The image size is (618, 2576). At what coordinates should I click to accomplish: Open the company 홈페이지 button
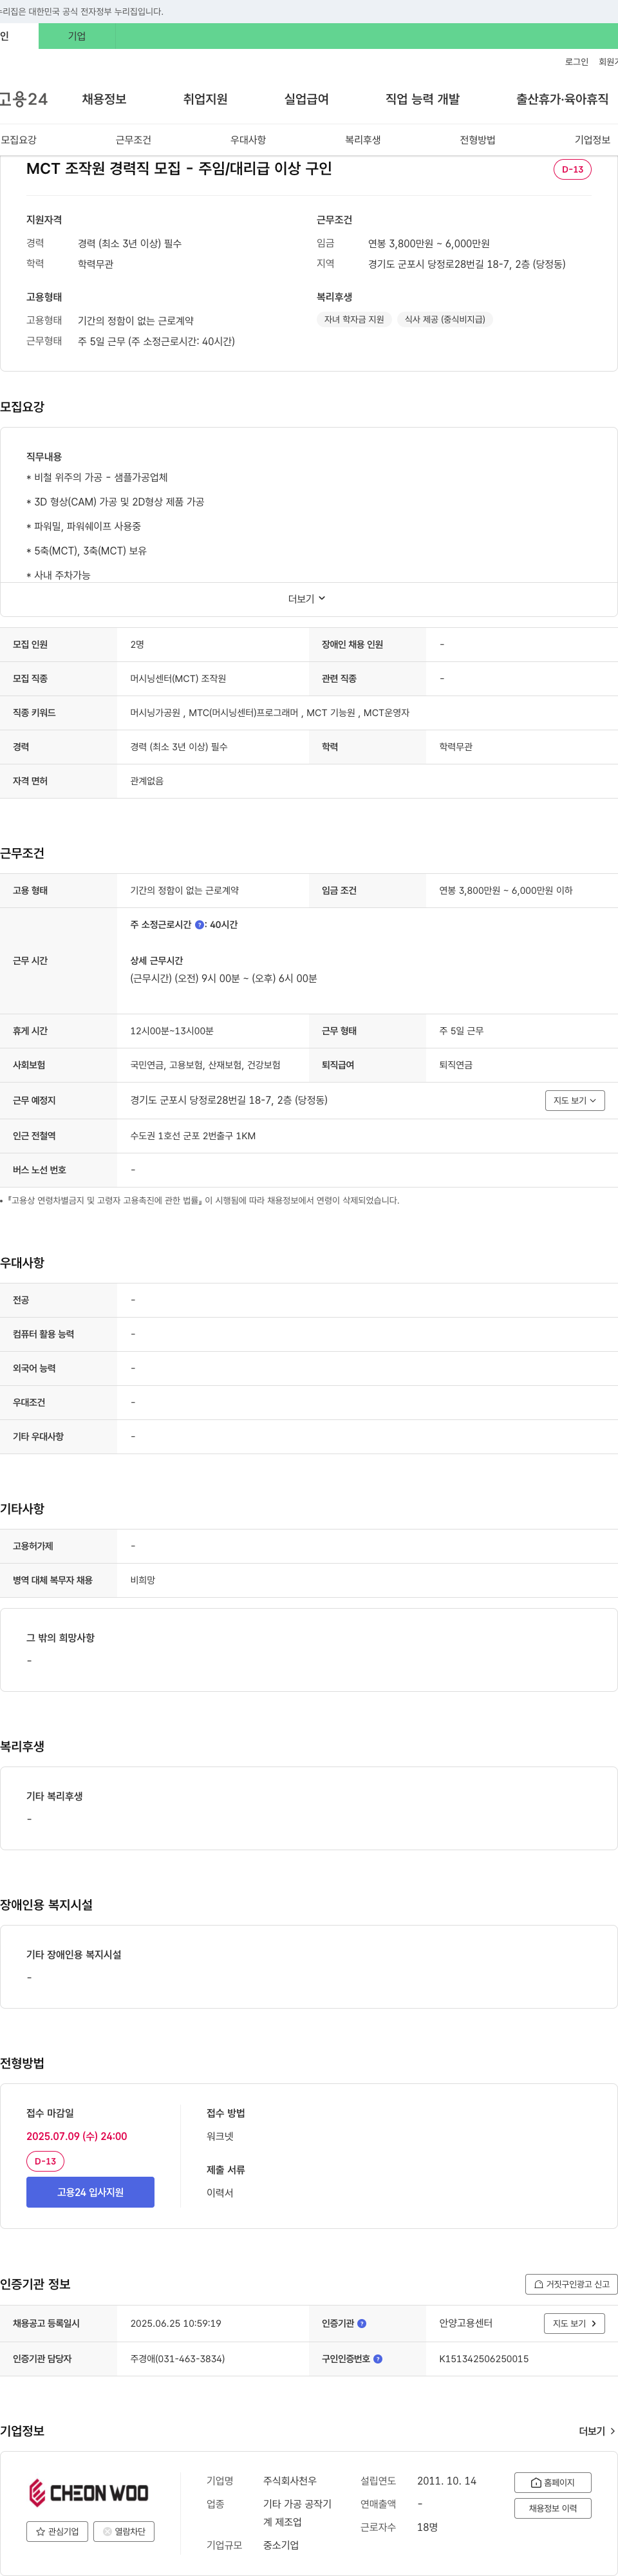click(552, 2482)
